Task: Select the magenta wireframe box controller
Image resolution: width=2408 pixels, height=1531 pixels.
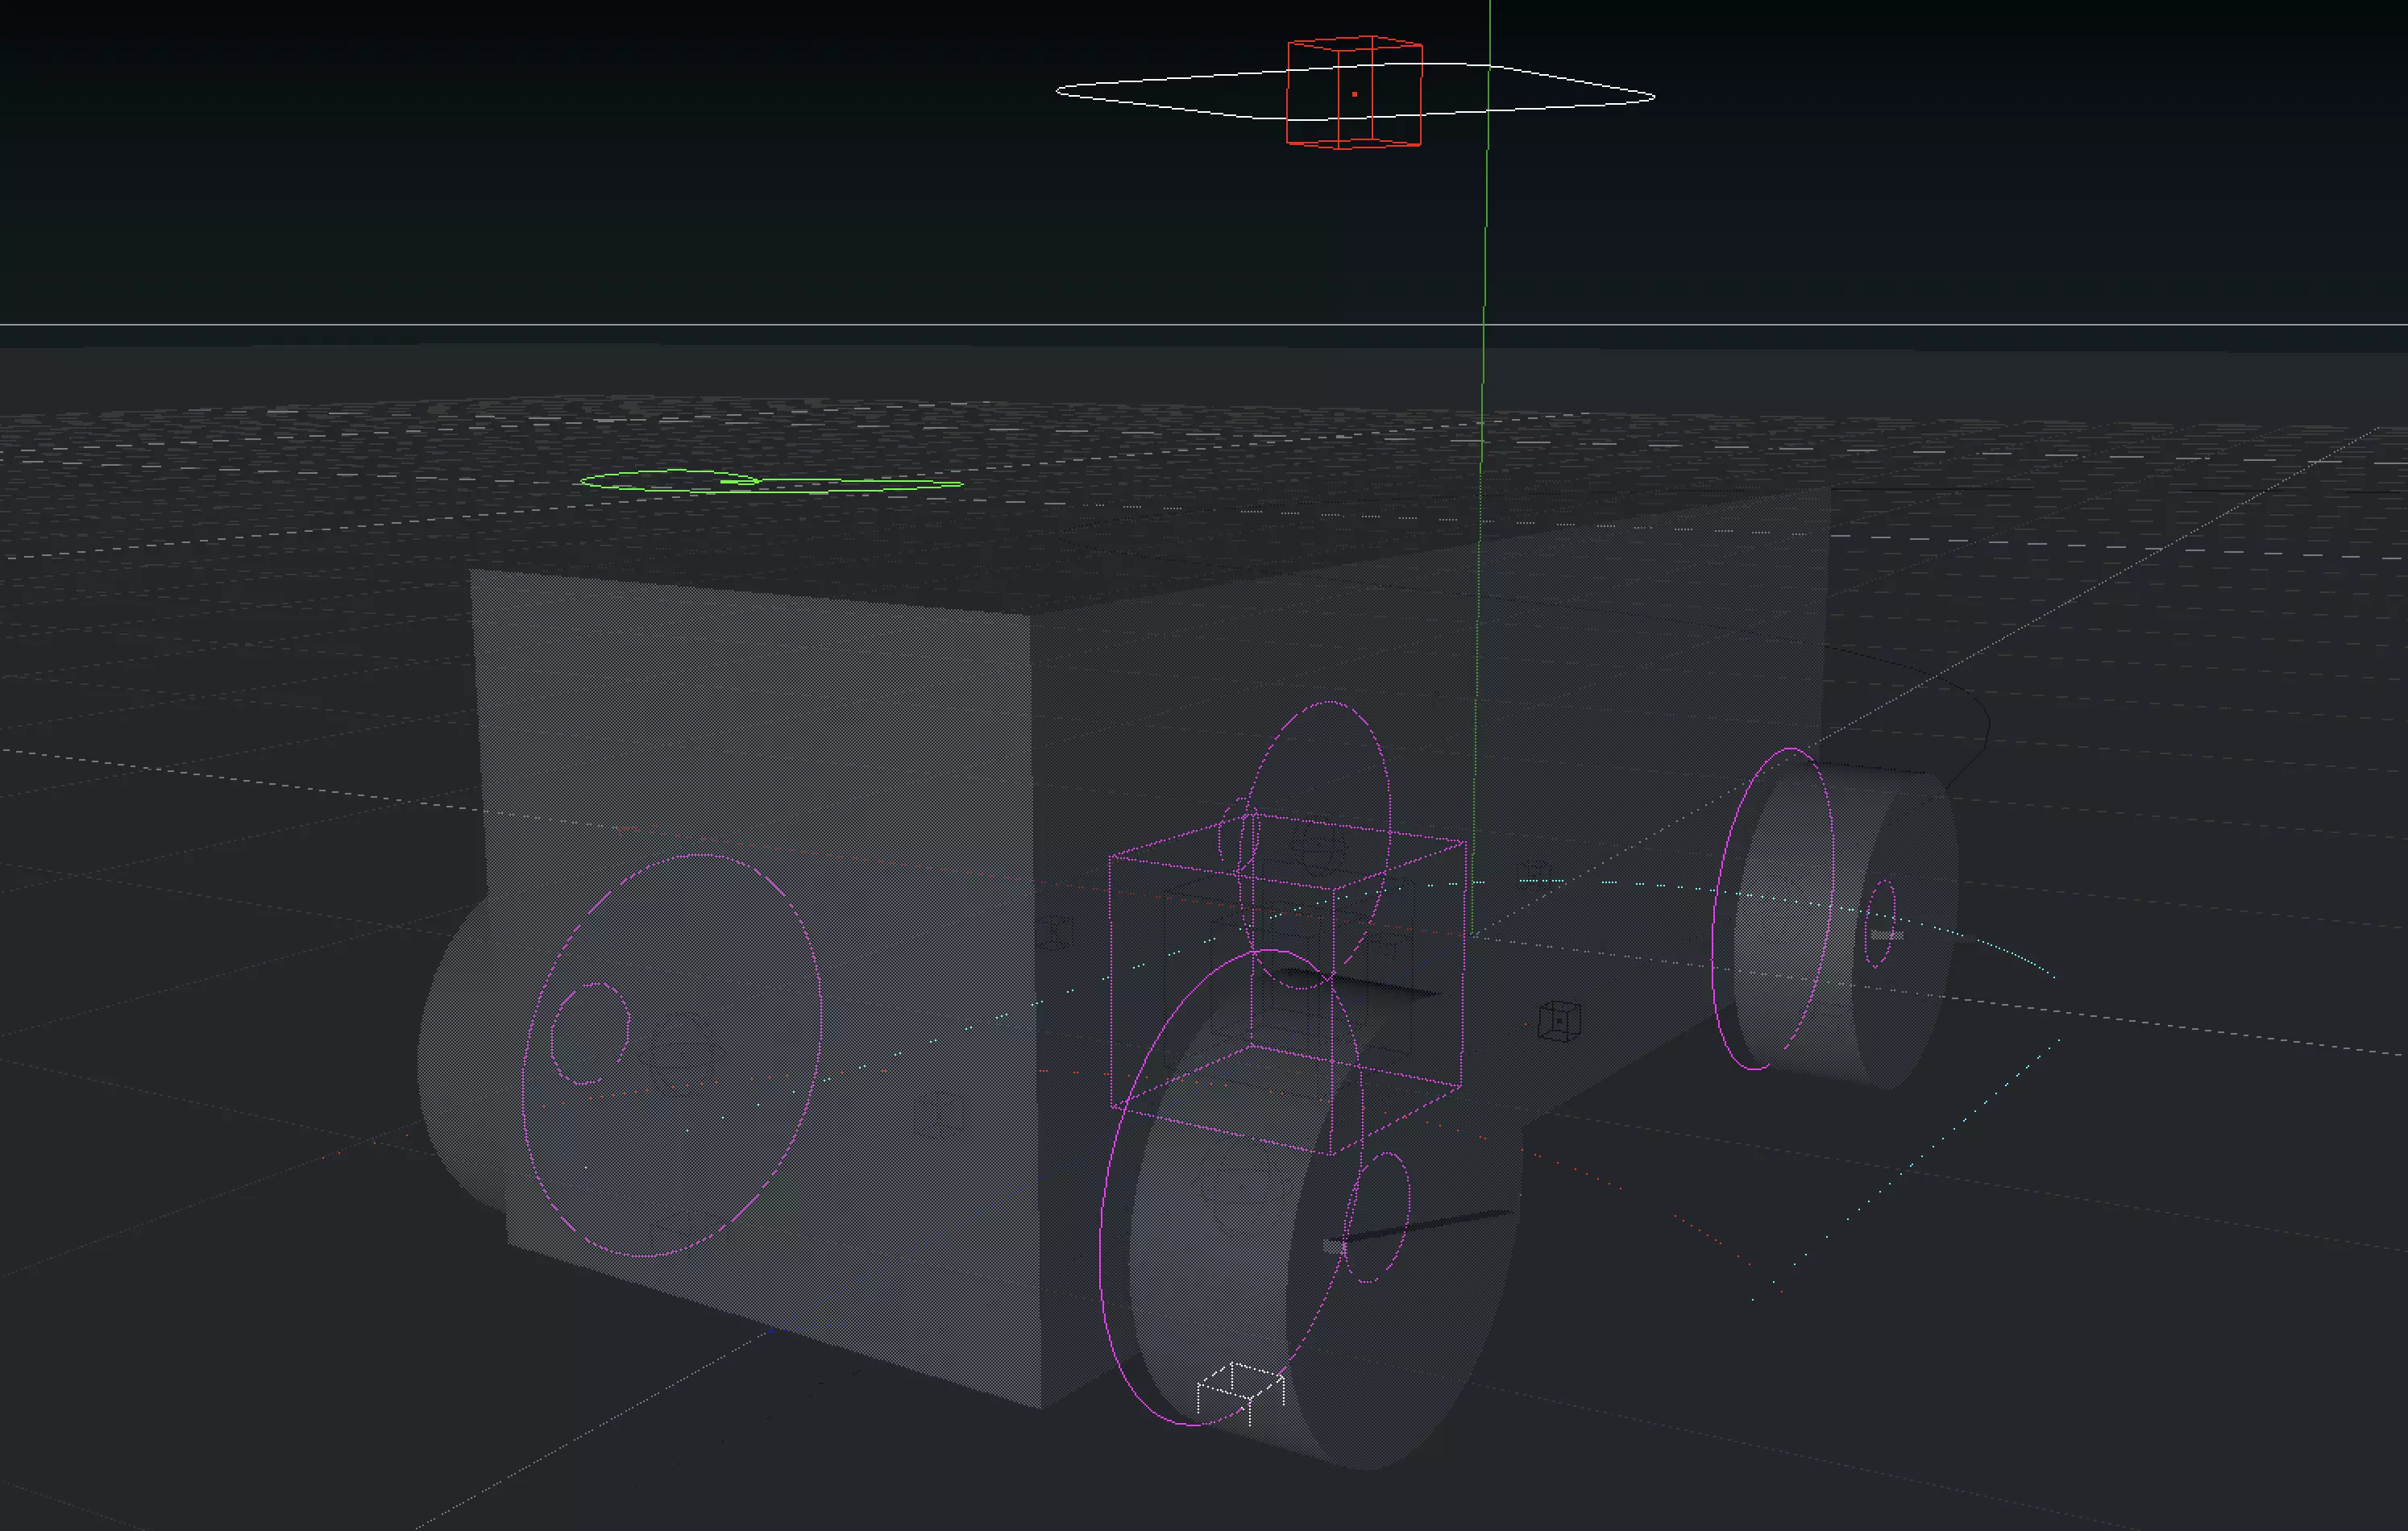Action: [1288, 984]
